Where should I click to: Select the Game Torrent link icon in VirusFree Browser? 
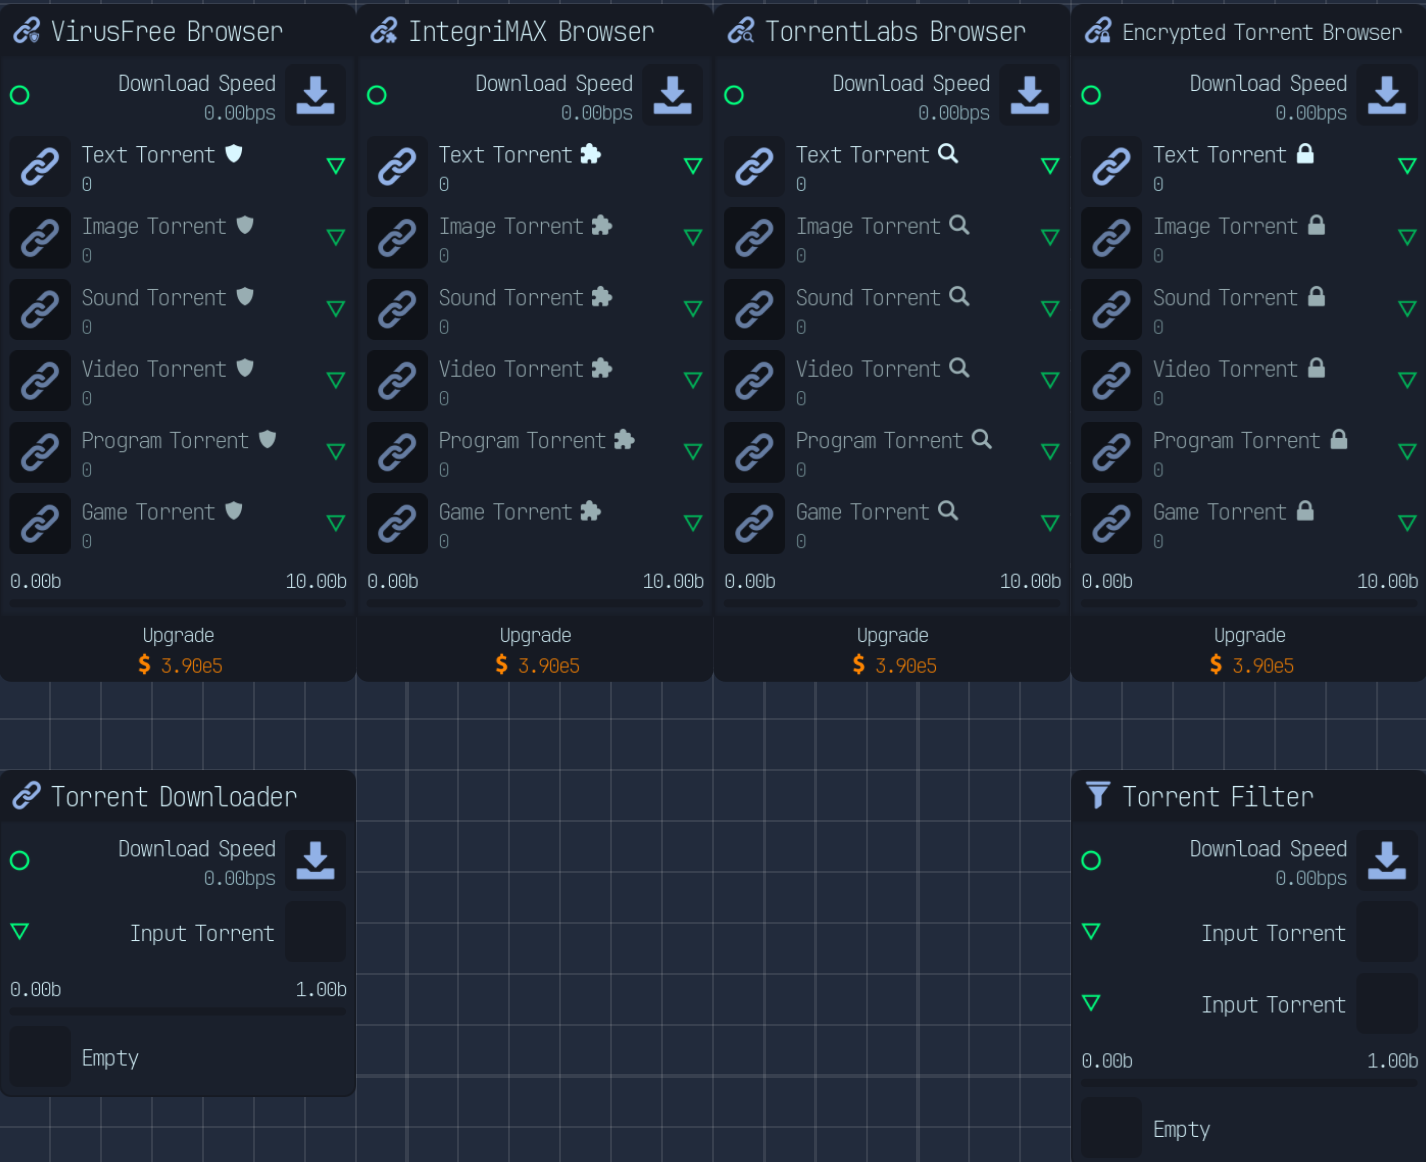[40, 524]
